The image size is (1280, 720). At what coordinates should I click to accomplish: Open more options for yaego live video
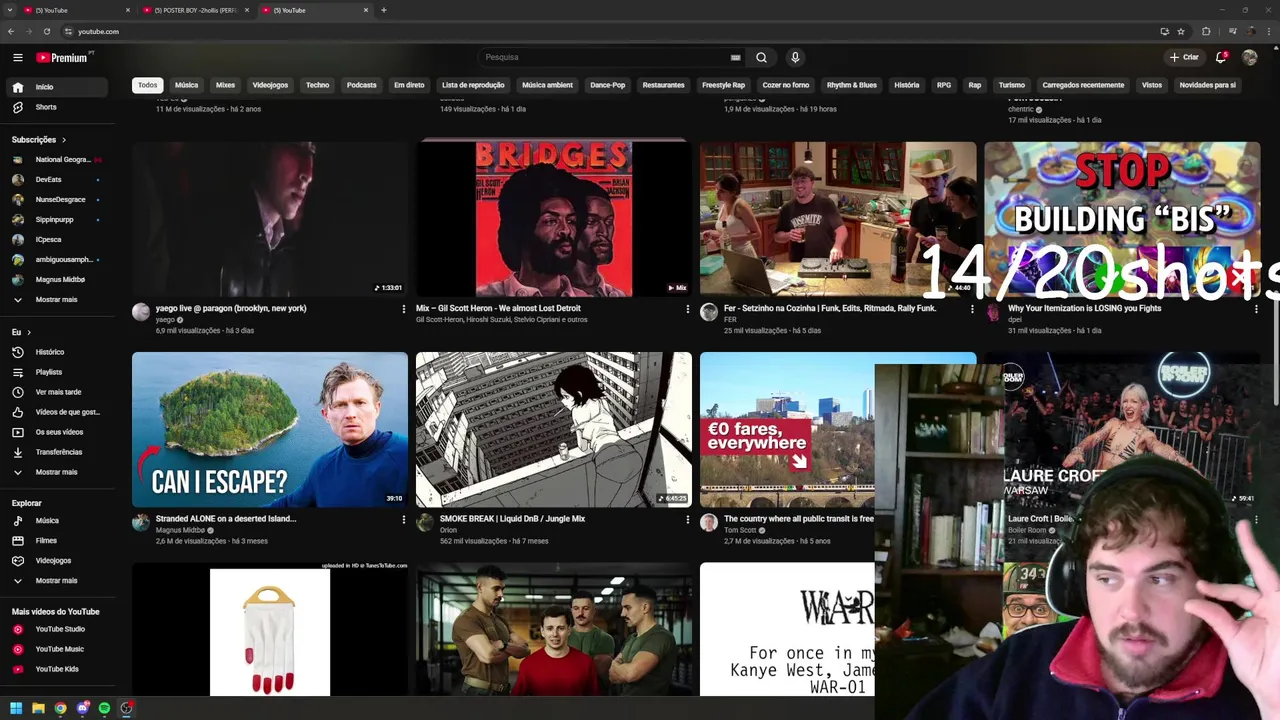(x=403, y=309)
